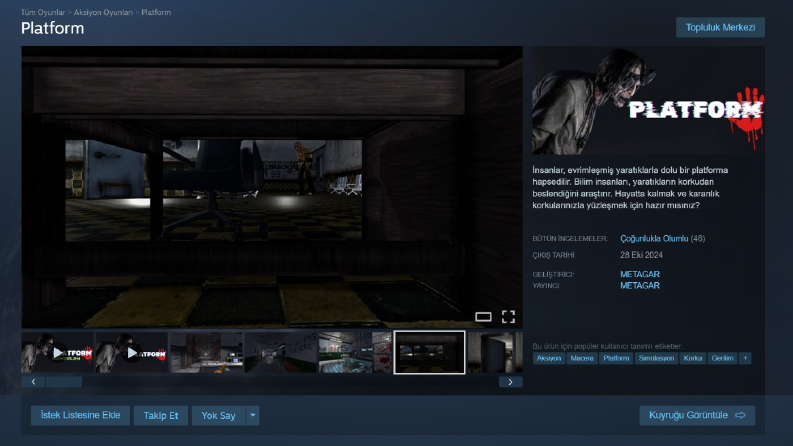This screenshot has height=446, width=793.
Task: Click the main screenshot display
Action: [x=272, y=187]
